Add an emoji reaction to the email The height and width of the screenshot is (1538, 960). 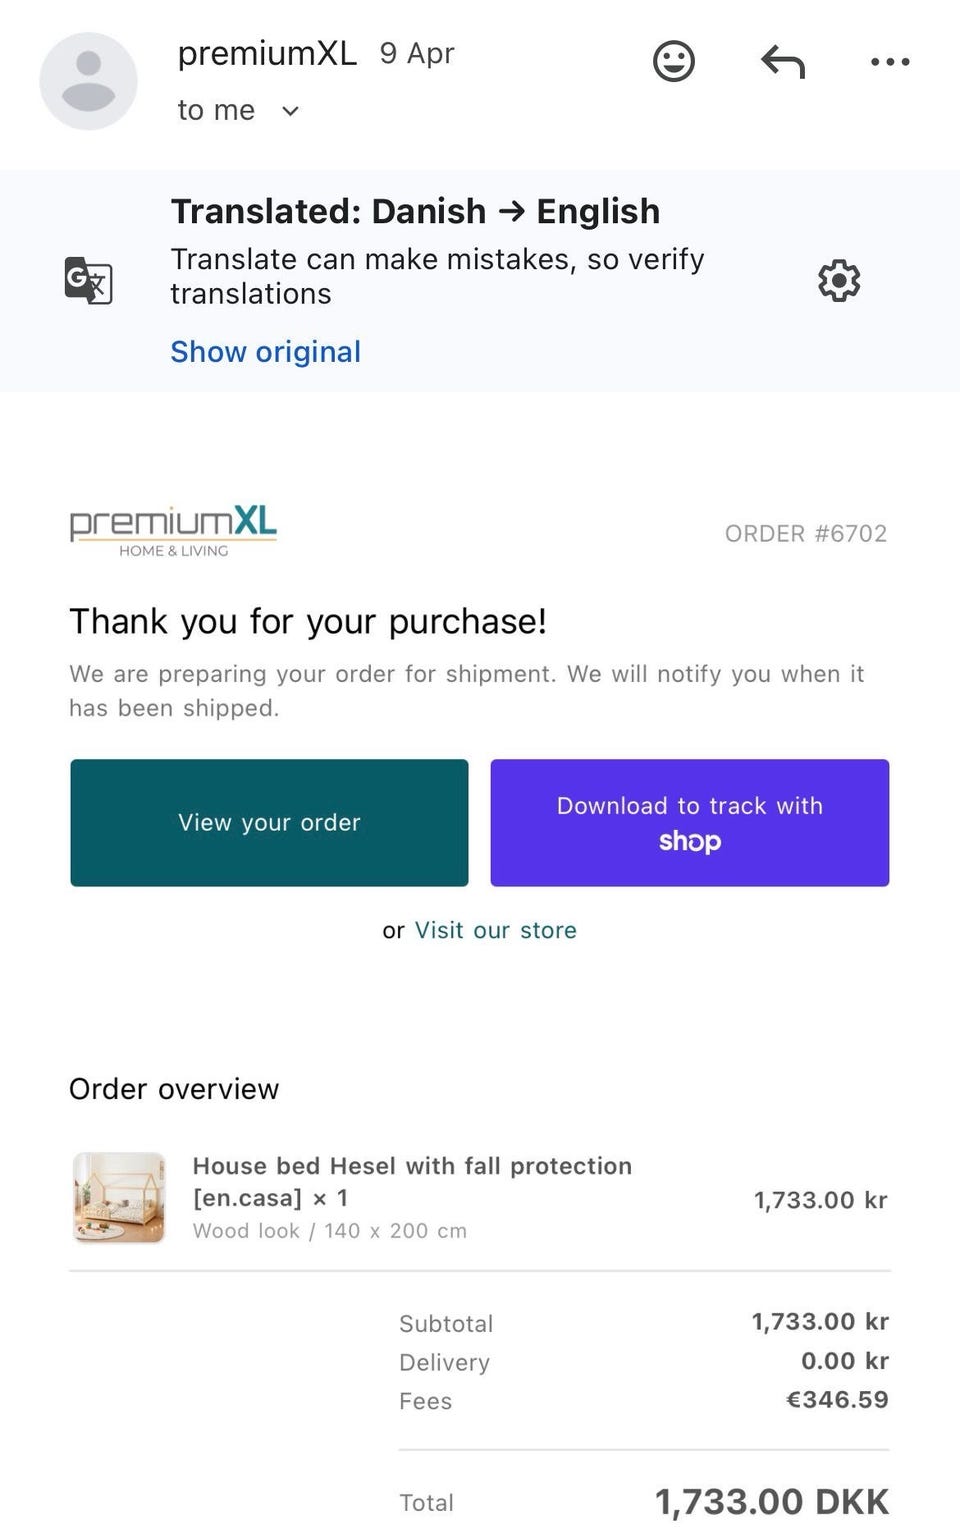coord(673,62)
